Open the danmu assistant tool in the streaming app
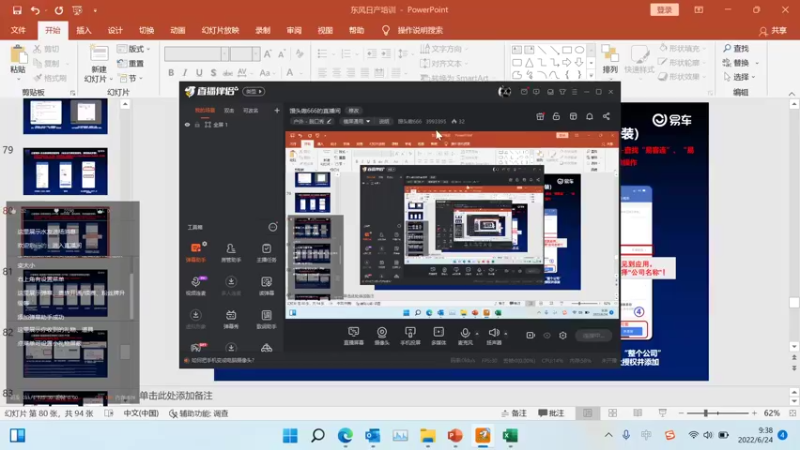800x450 pixels. pos(196,253)
